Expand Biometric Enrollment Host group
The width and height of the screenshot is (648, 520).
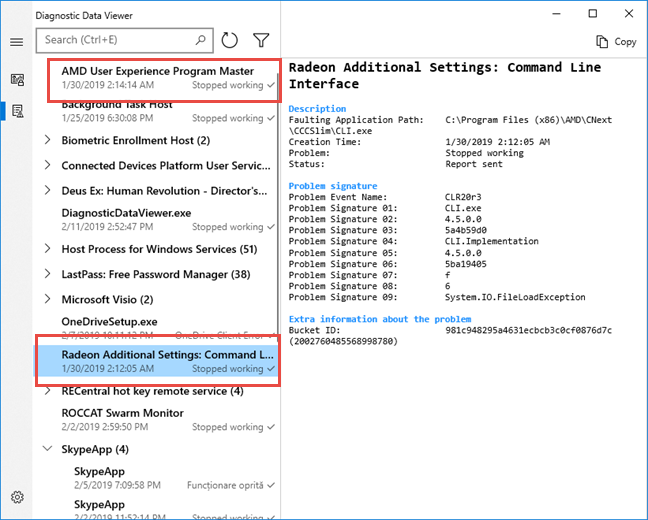(48, 140)
